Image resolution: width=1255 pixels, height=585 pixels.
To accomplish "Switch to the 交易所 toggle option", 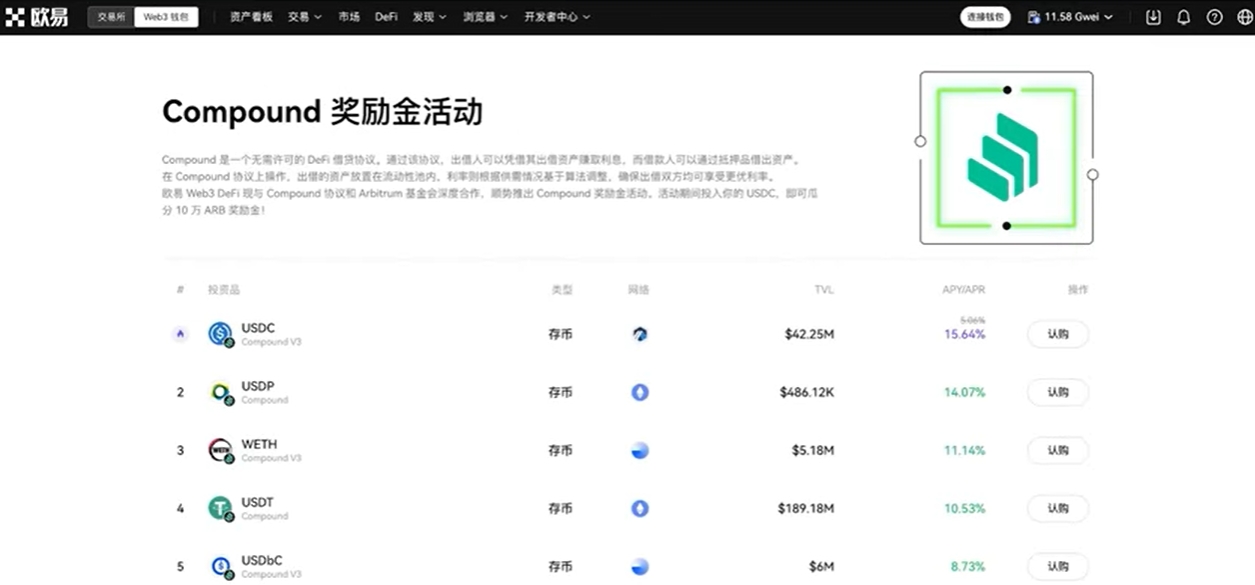I will pyautogui.click(x=111, y=17).
